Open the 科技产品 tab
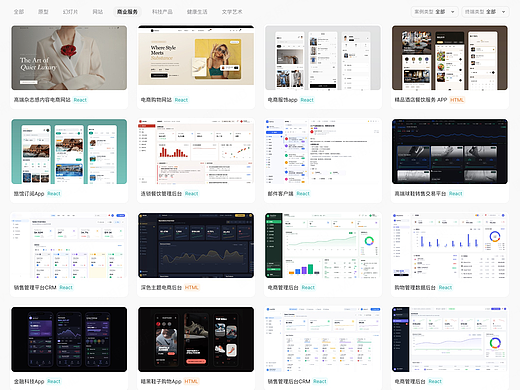The width and height of the screenshot is (520, 390). click(x=162, y=12)
